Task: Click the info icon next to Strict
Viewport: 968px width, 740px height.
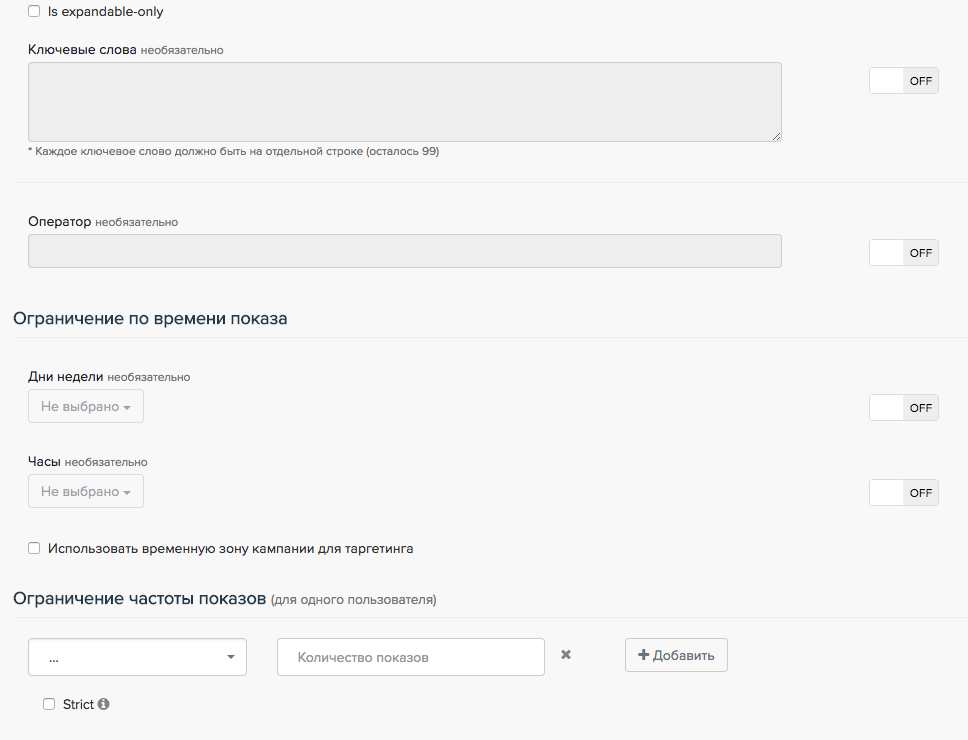Action: click(104, 704)
